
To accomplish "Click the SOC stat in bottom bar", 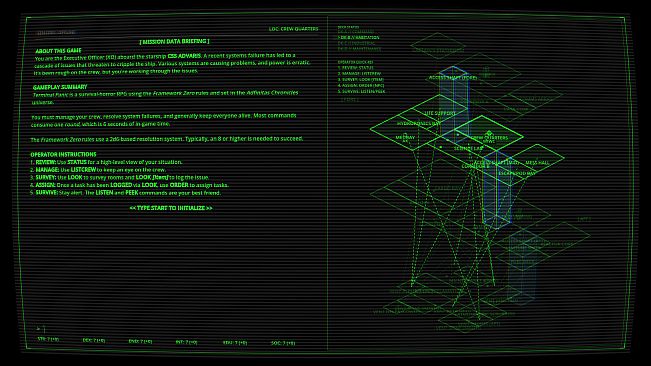I will tap(283, 343).
